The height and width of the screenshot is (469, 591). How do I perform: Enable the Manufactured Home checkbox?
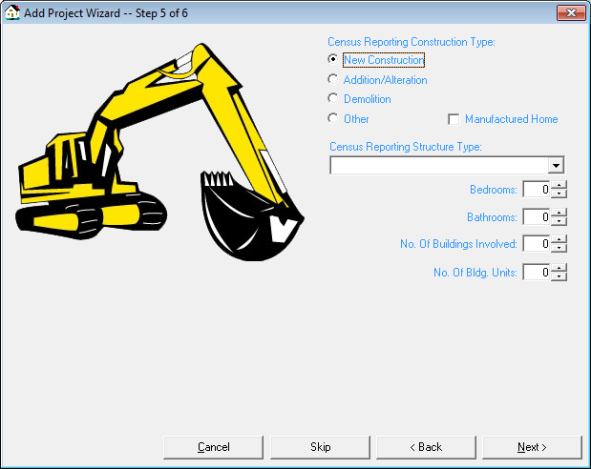tap(453, 120)
